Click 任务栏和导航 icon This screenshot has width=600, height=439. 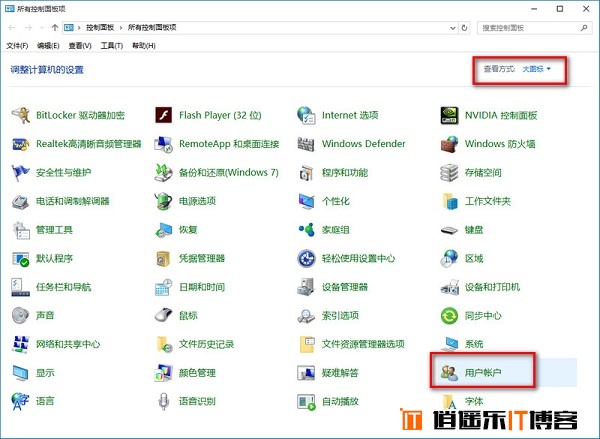pos(20,287)
